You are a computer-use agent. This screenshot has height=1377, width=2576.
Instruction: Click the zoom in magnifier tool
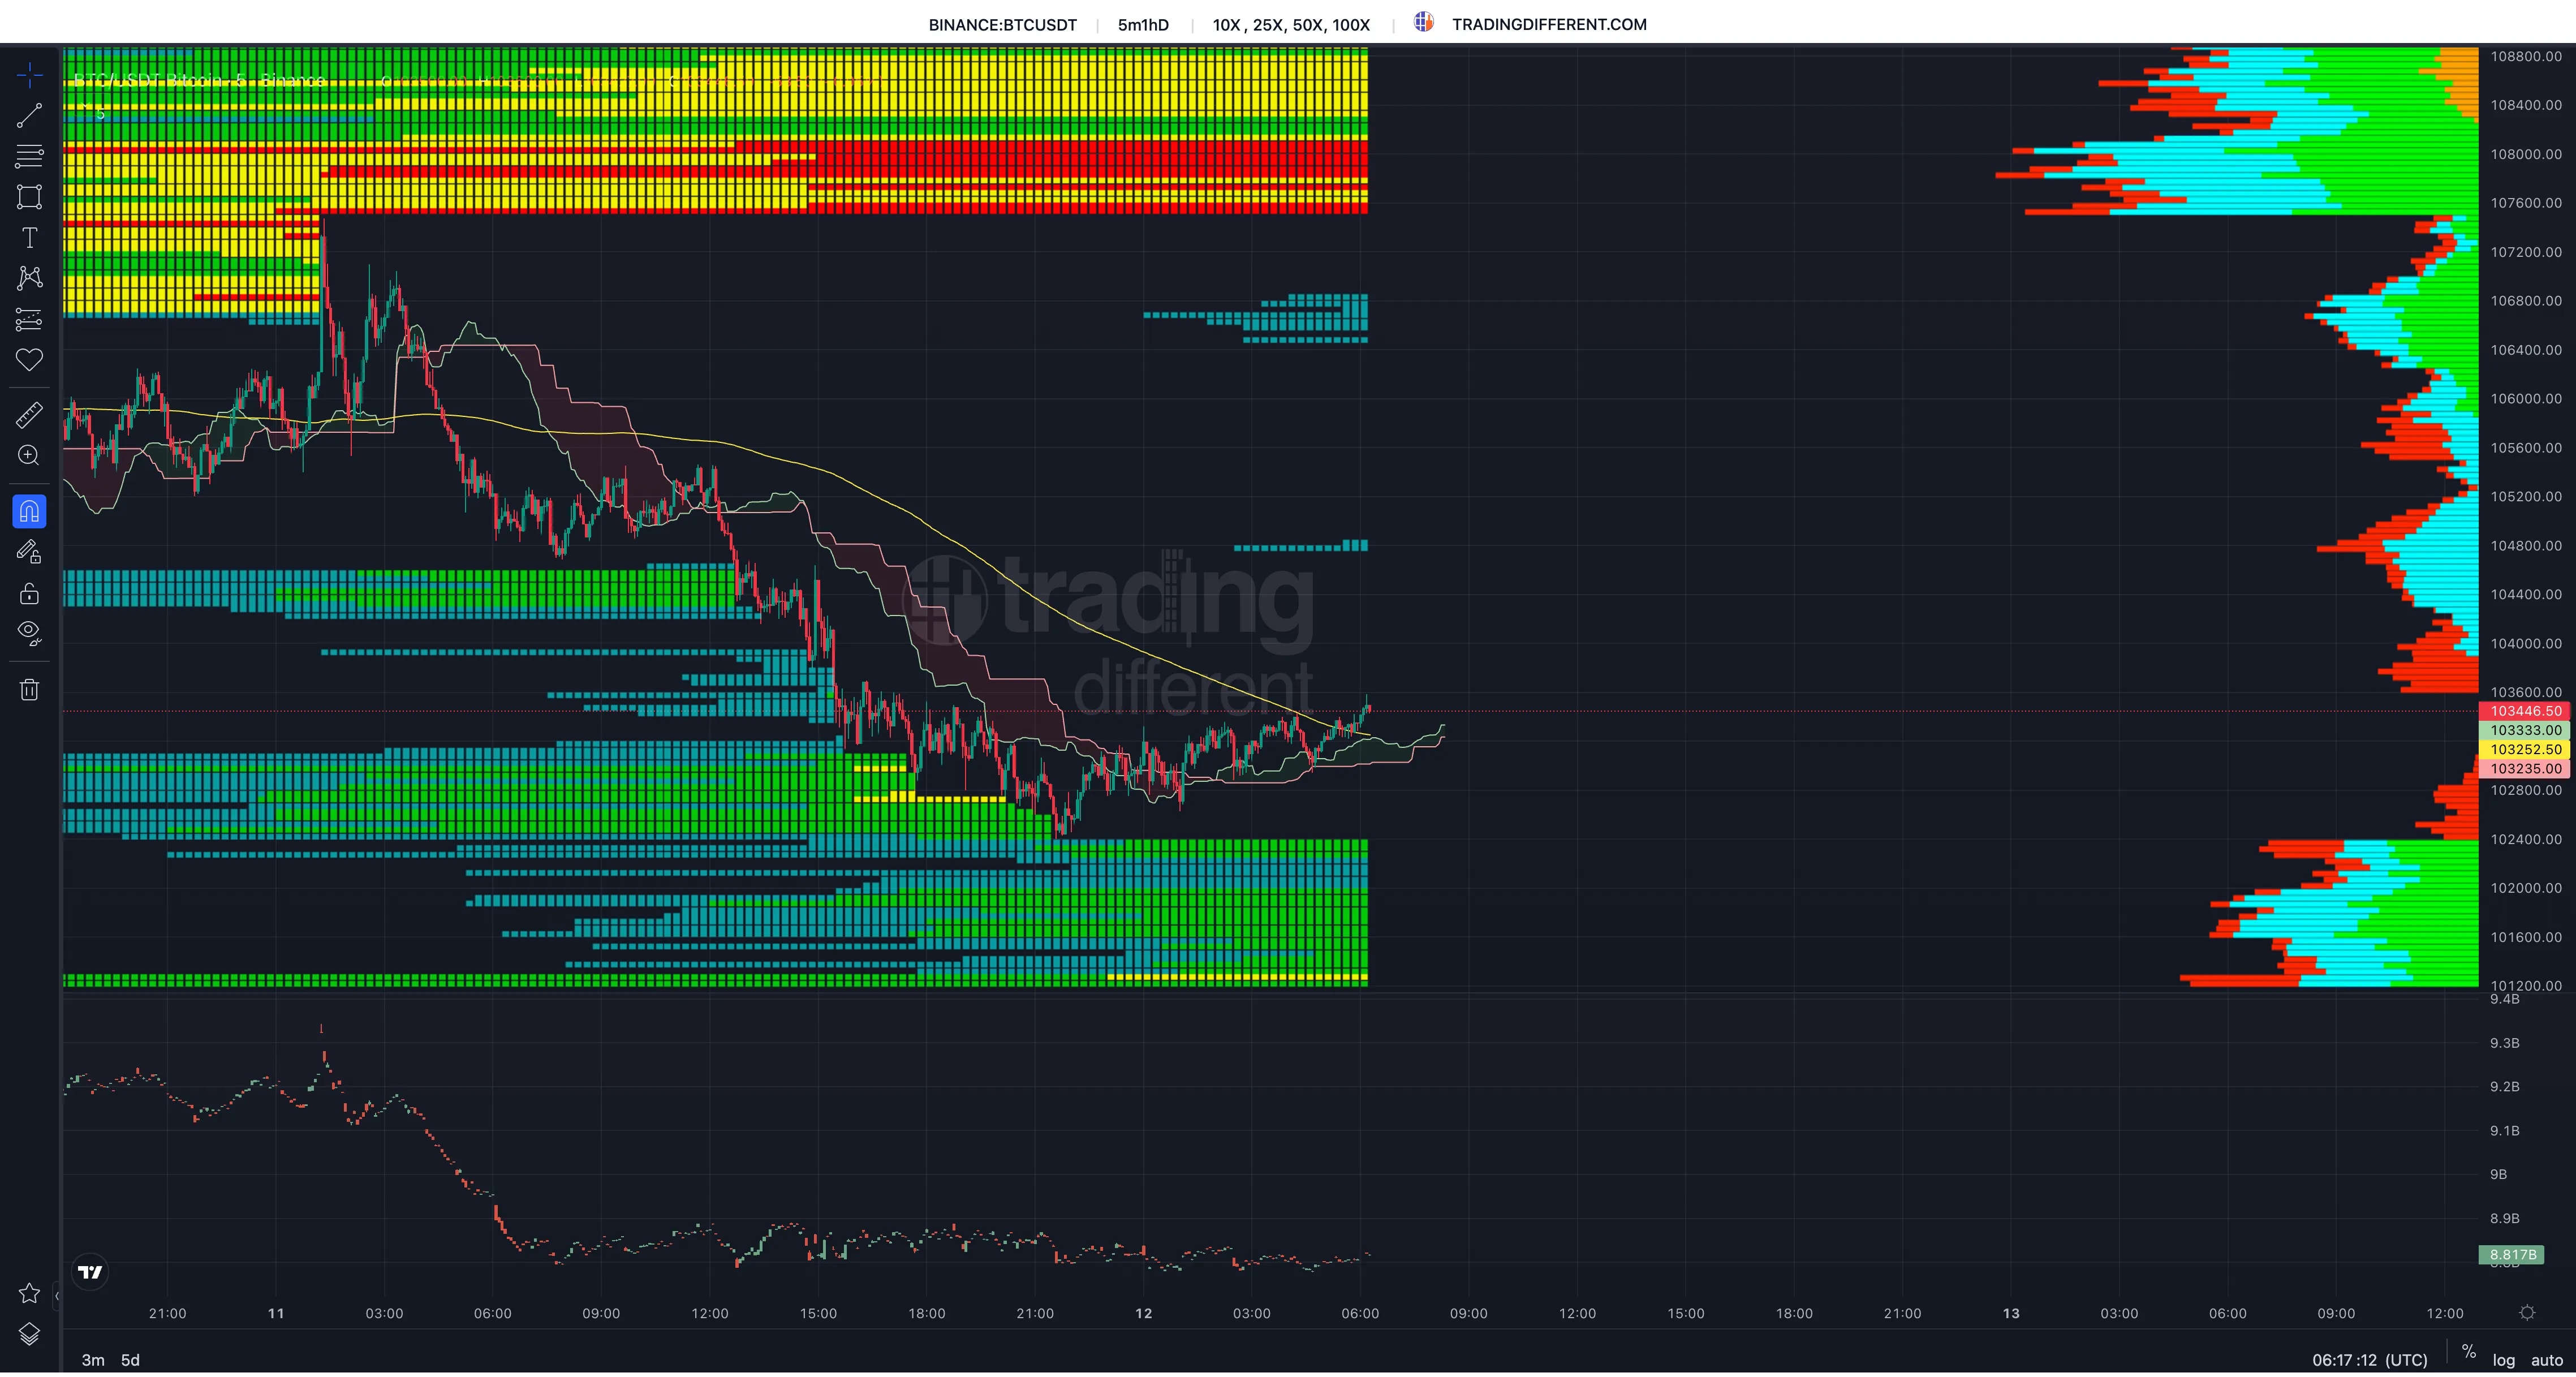[x=29, y=456]
